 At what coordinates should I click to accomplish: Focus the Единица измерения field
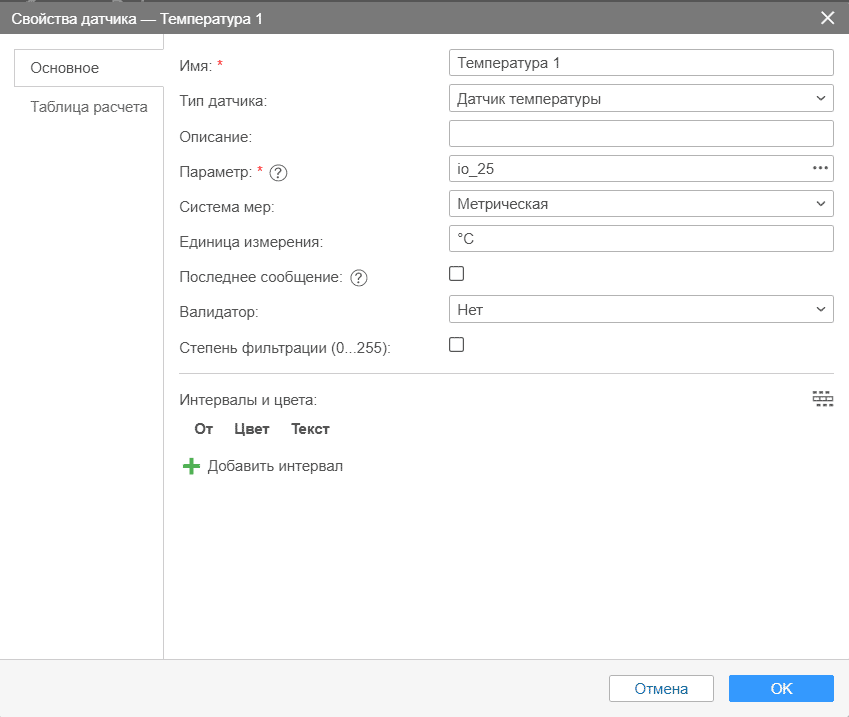[x=641, y=238]
